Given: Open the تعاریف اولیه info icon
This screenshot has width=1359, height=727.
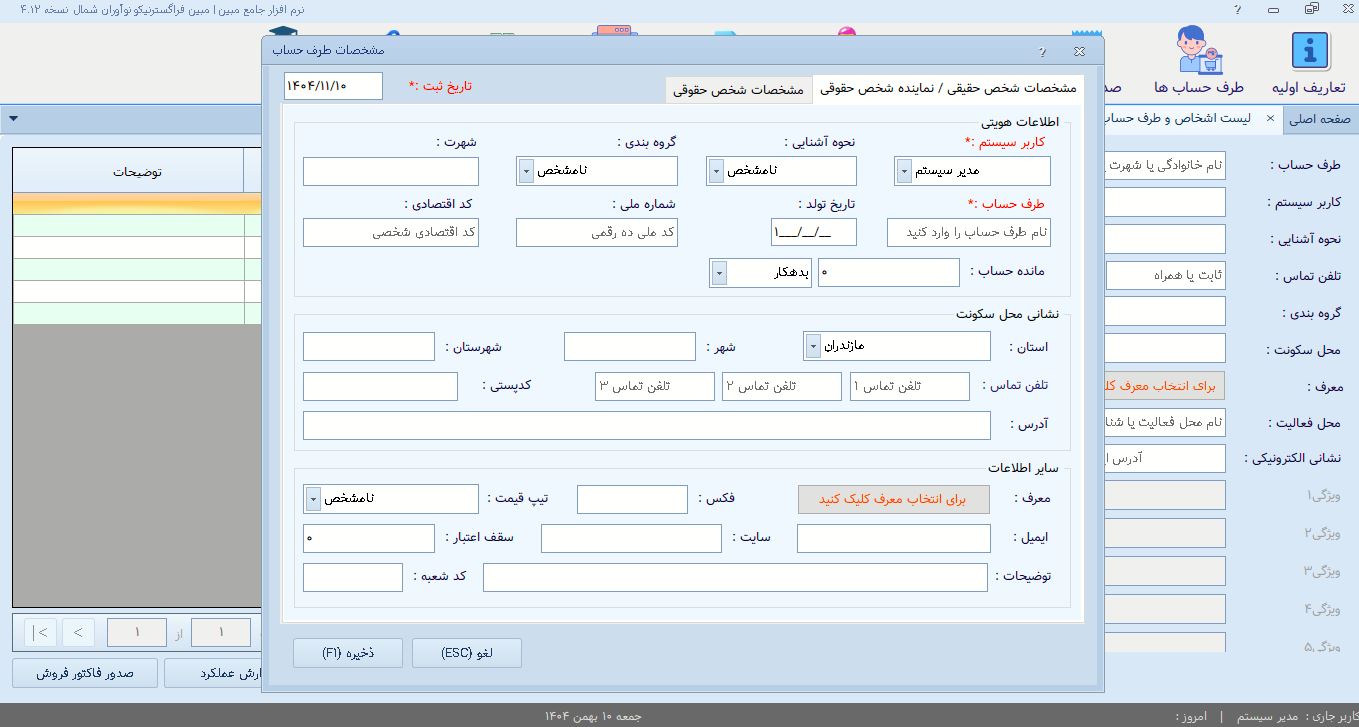Looking at the screenshot, I should click(x=1309, y=51).
